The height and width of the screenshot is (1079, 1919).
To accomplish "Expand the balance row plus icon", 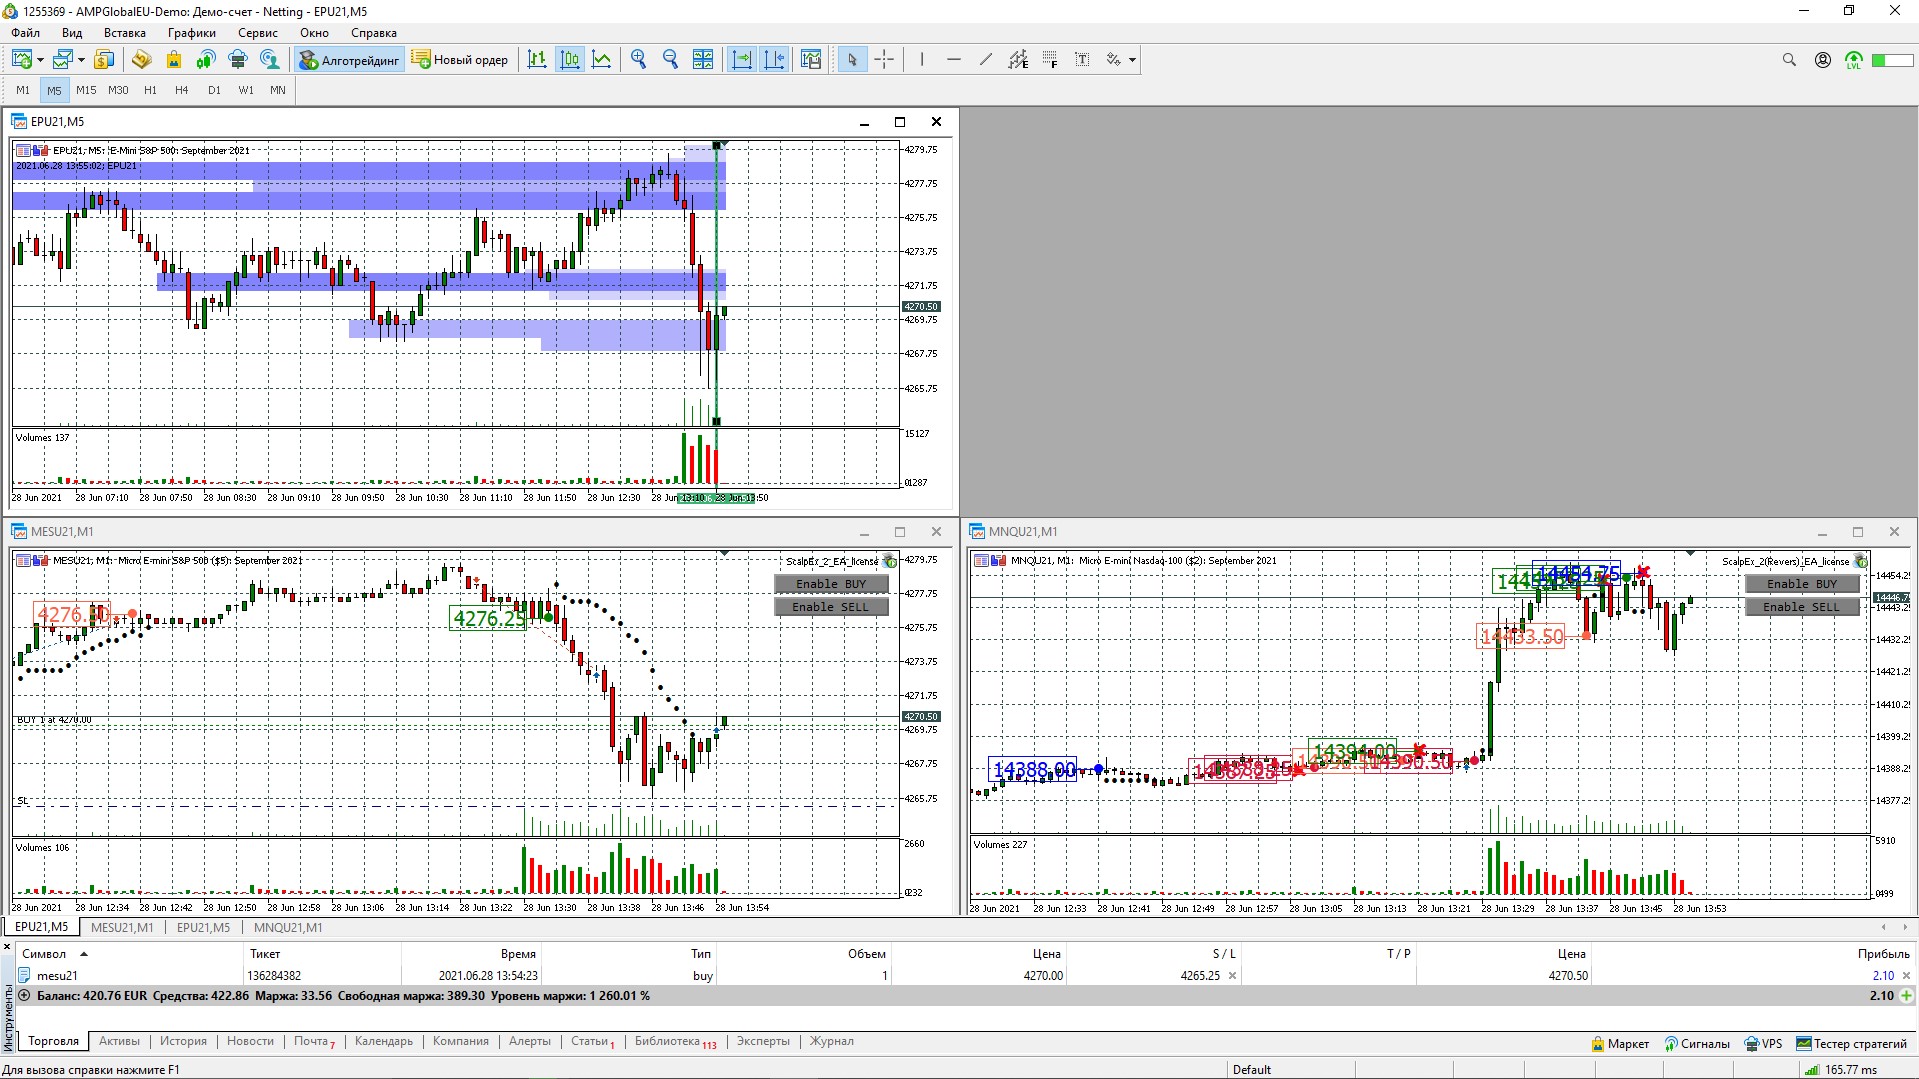I will tap(25, 996).
